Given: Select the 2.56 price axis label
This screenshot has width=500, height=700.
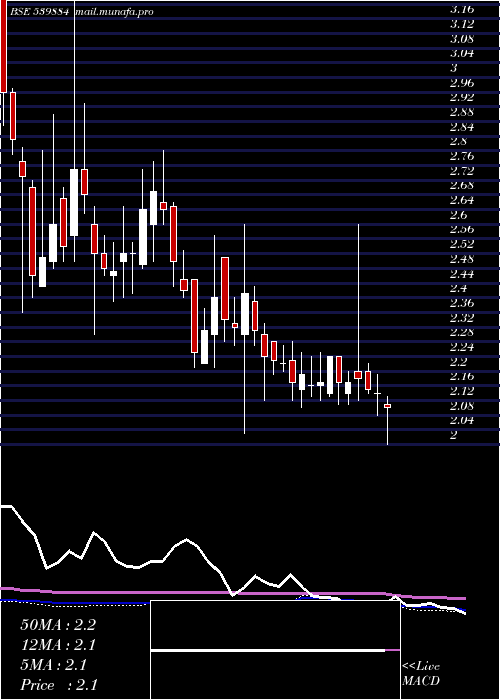Looking at the screenshot, I should click(x=461, y=229).
